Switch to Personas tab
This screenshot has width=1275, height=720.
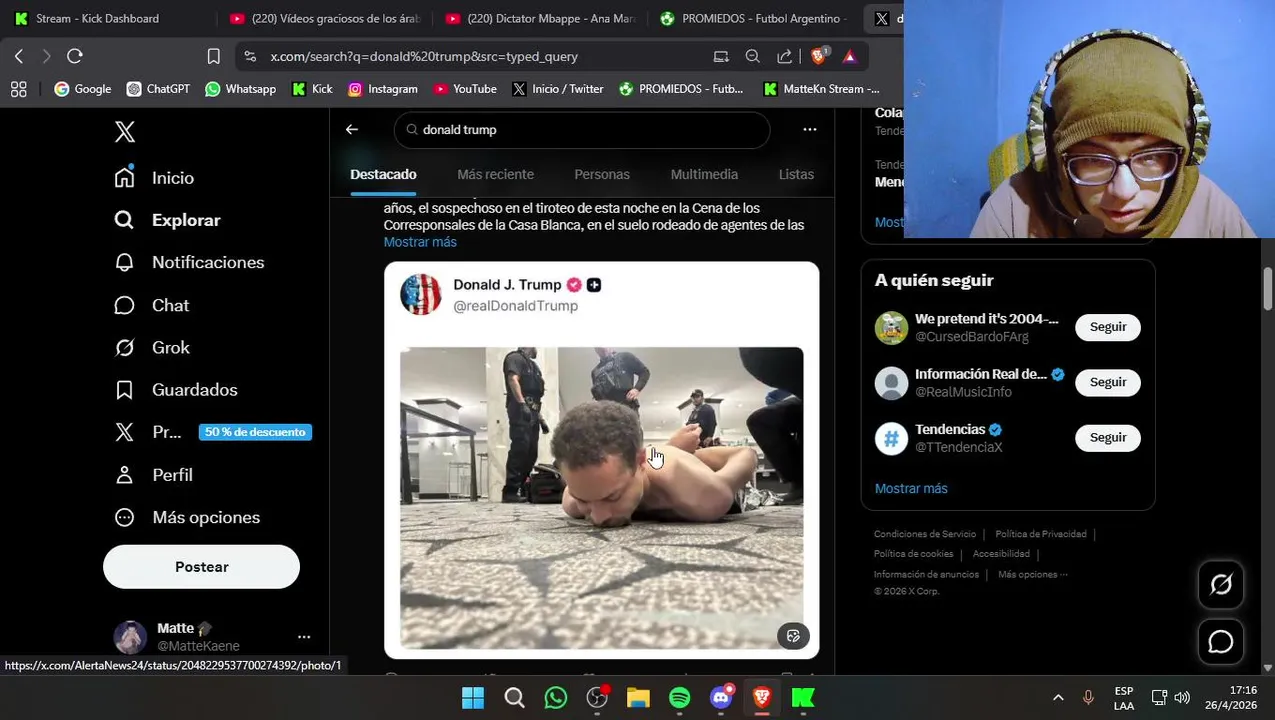[602, 174]
